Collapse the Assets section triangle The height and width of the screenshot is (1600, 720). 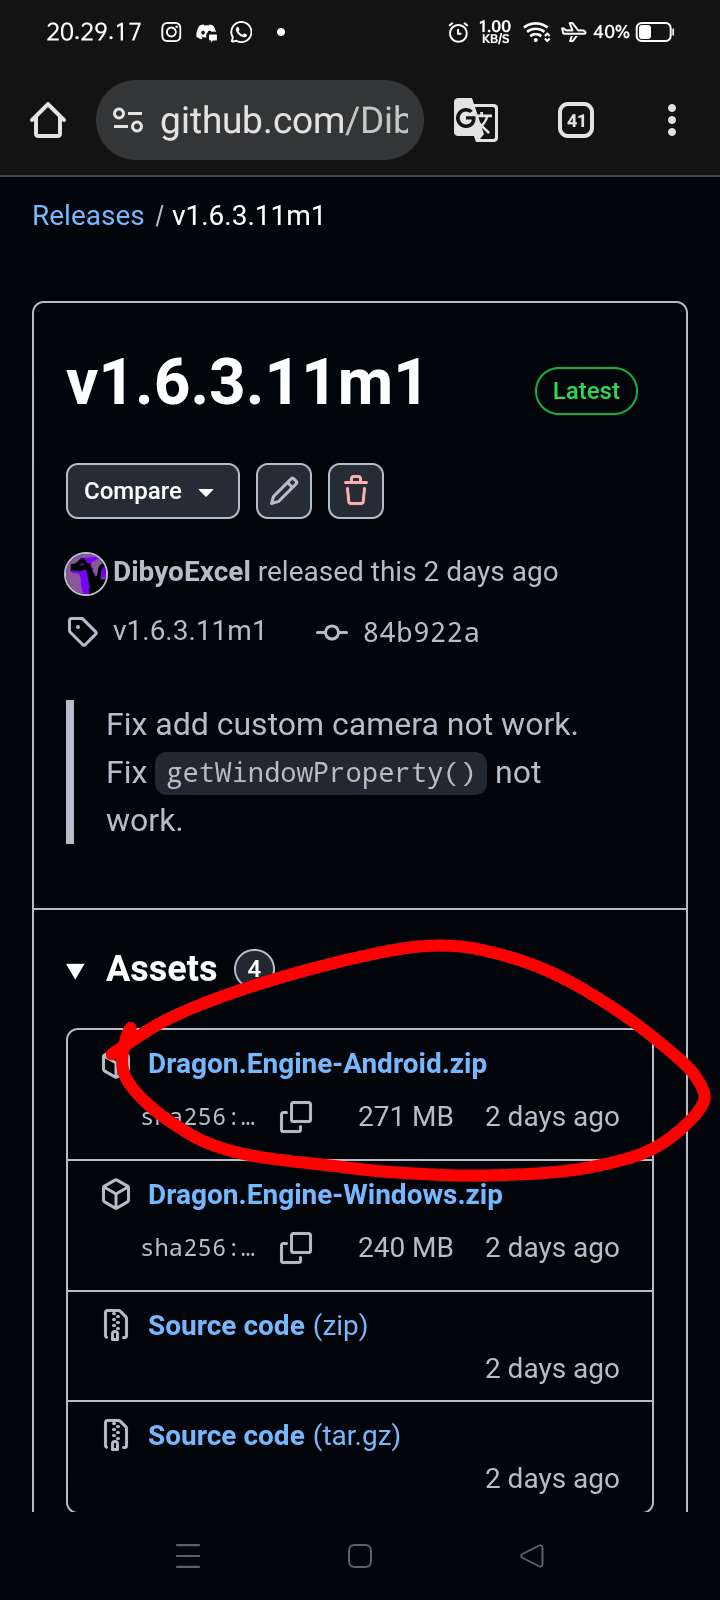(75, 970)
